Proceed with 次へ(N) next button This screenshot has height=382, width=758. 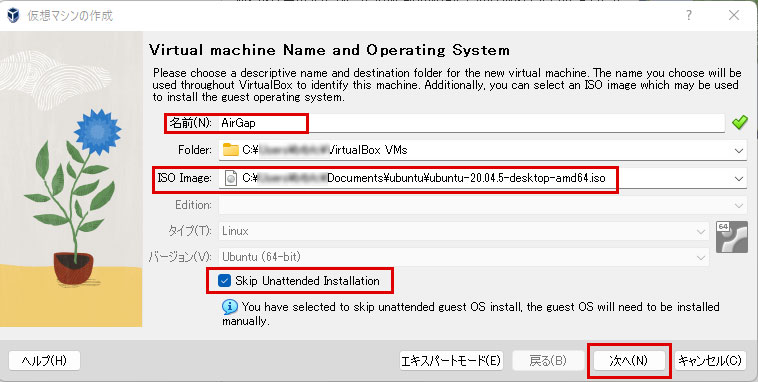coord(628,361)
